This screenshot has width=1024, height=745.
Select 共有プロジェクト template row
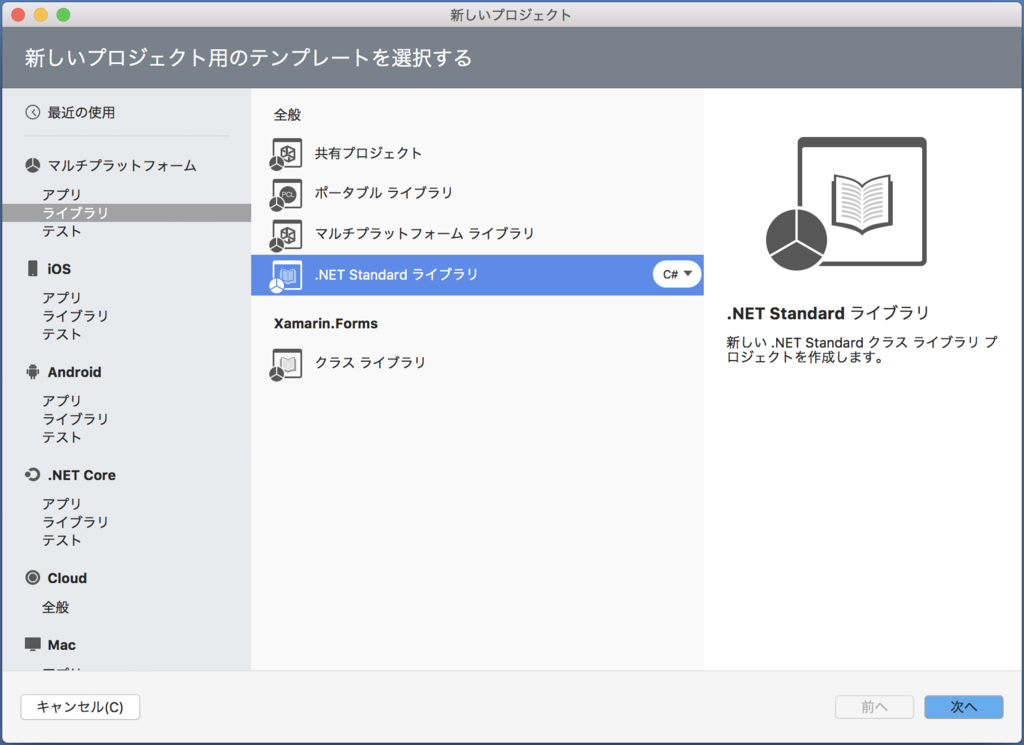point(477,154)
